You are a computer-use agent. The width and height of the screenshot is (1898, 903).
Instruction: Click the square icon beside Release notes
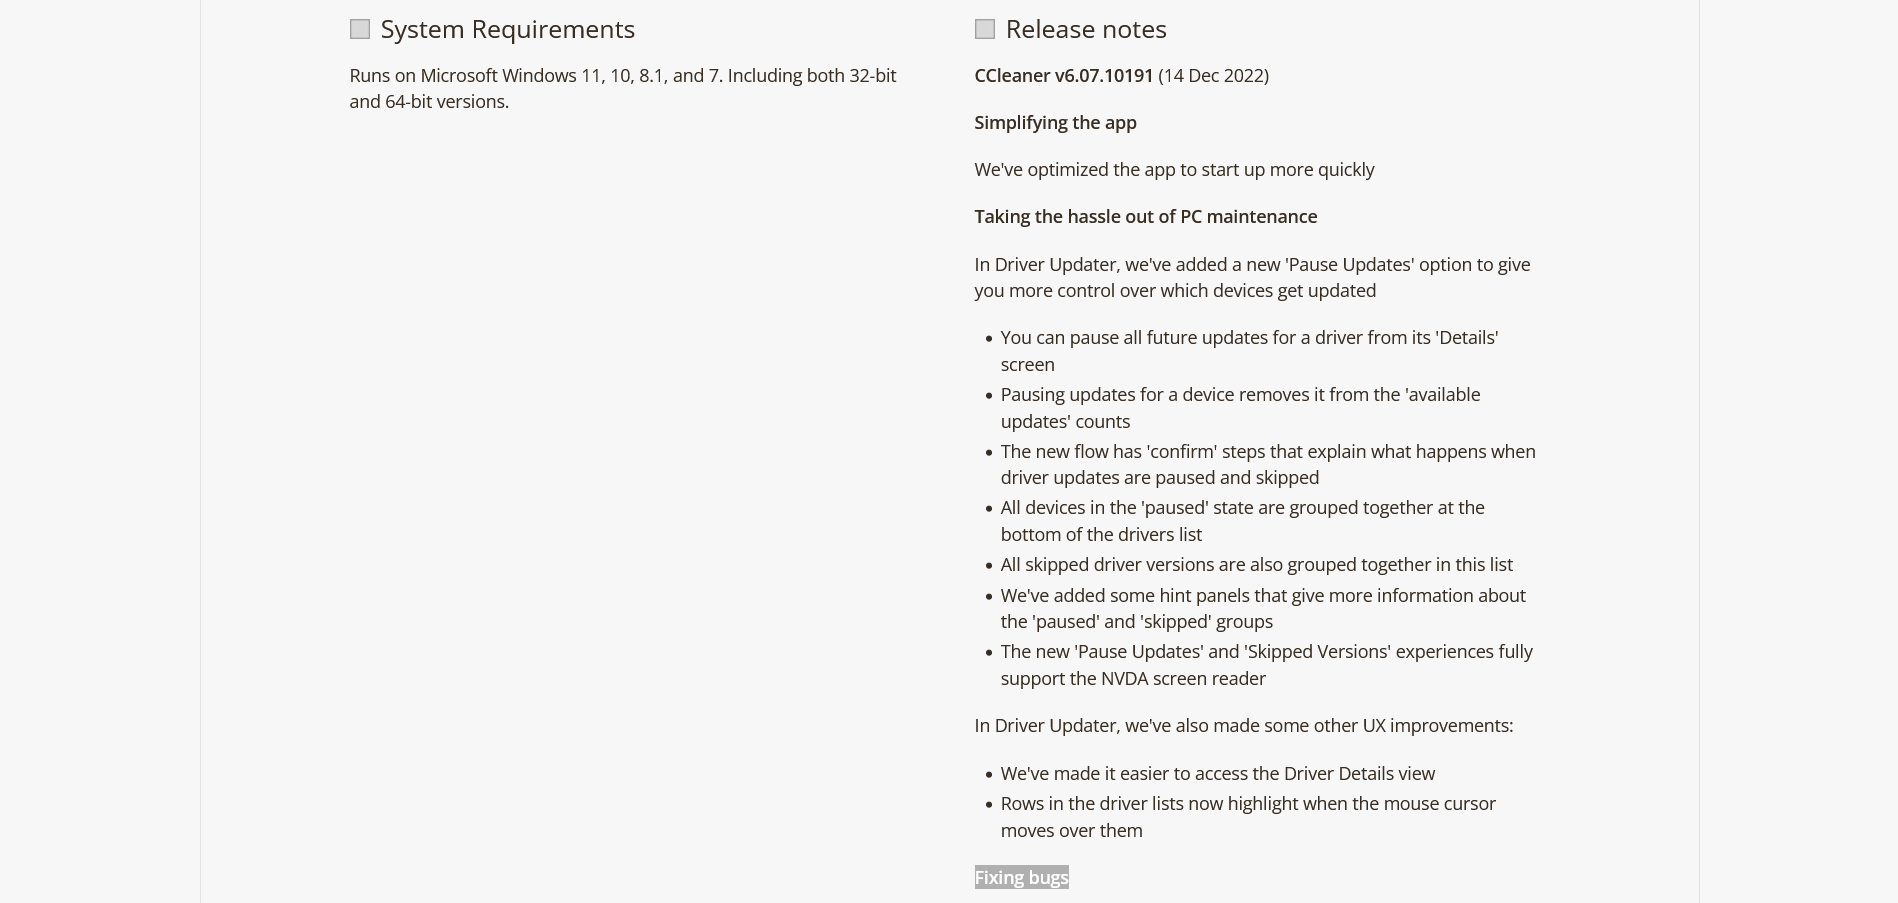pyautogui.click(x=985, y=29)
